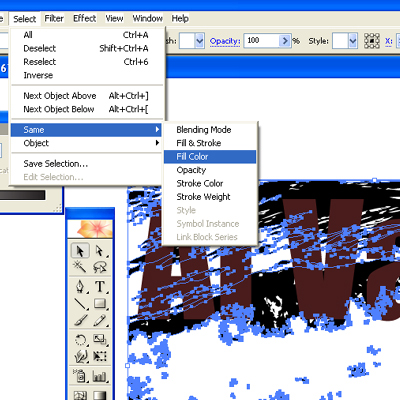Click the reference point locator icon
The height and width of the screenshot is (400, 400).
point(372,41)
